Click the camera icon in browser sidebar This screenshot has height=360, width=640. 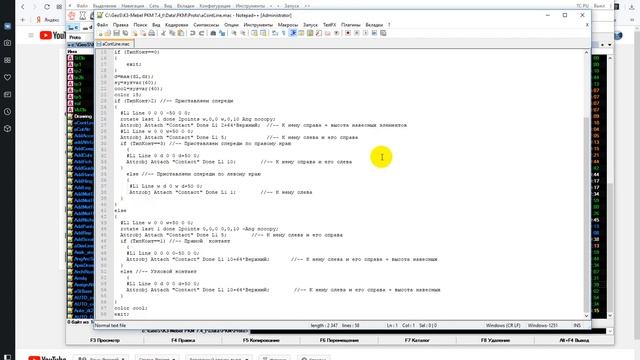(x=7, y=43)
